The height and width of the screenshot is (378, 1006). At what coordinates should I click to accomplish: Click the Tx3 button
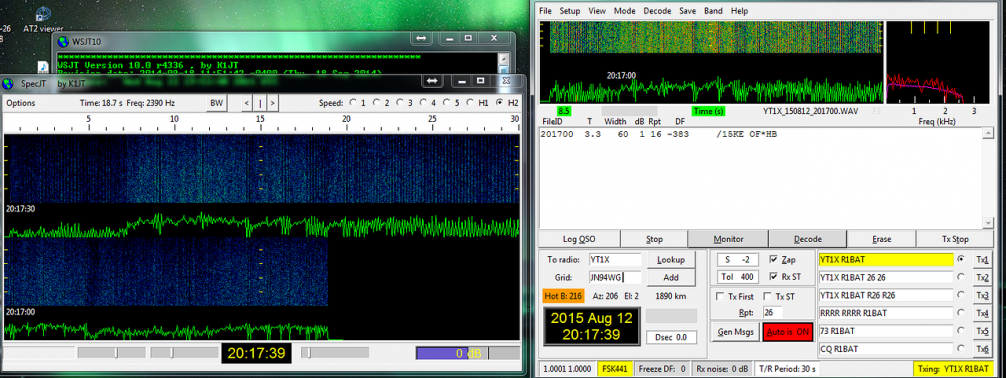[x=982, y=295]
